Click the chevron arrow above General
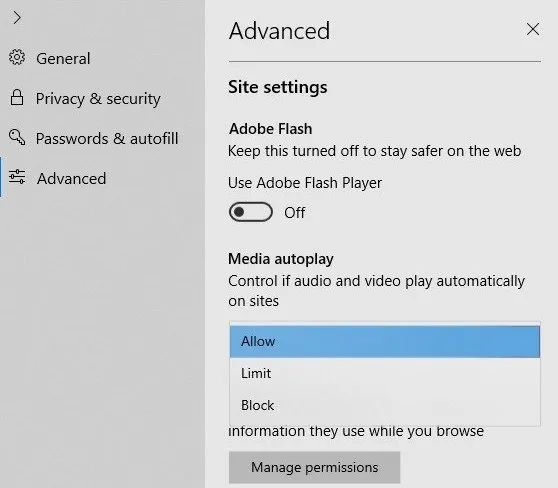This screenshot has height=488, width=558. (17, 17)
